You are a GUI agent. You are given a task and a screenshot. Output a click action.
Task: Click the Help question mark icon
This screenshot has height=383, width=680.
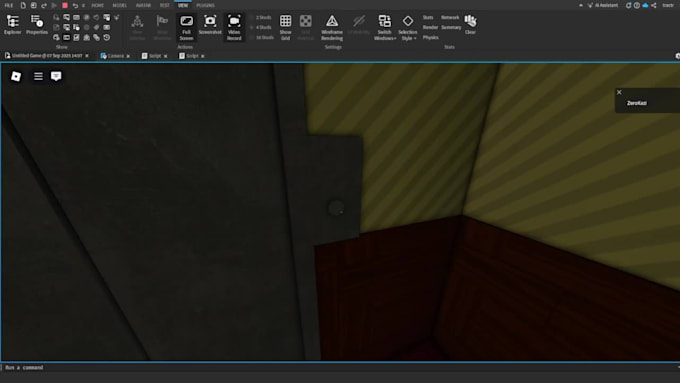(x=637, y=5)
